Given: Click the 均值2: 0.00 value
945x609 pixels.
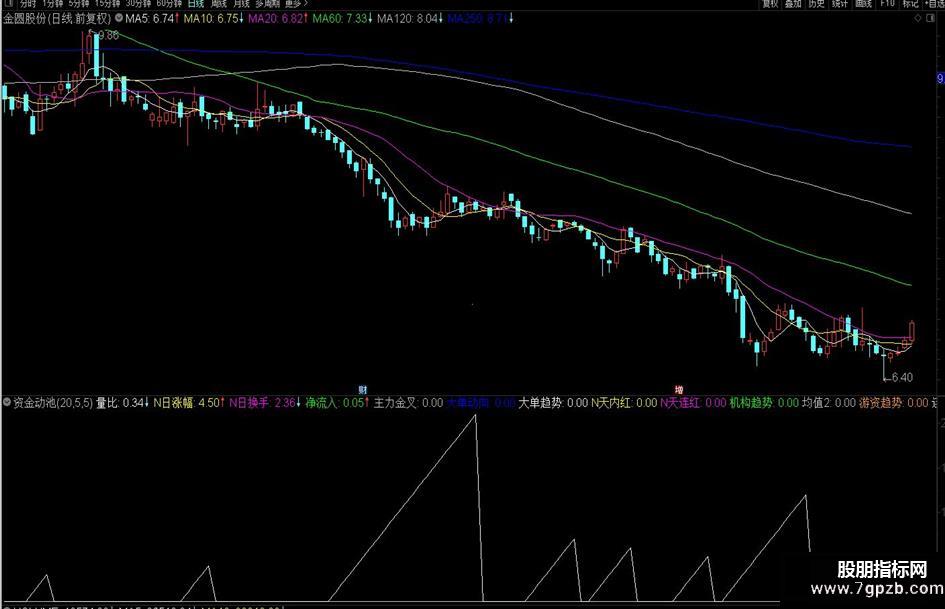Looking at the screenshot, I should pyautogui.click(x=829, y=402).
